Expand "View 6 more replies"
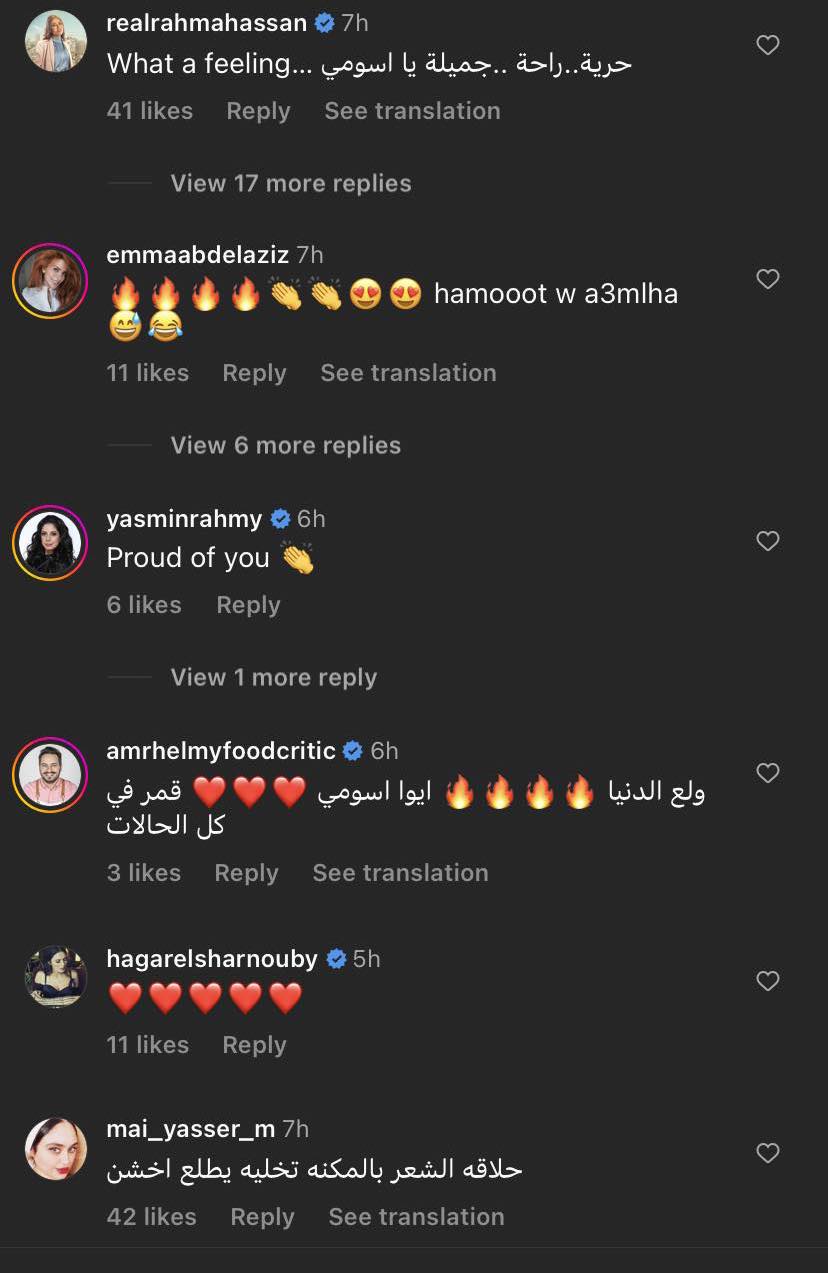Image resolution: width=828 pixels, height=1273 pixels. coord(286,445)
